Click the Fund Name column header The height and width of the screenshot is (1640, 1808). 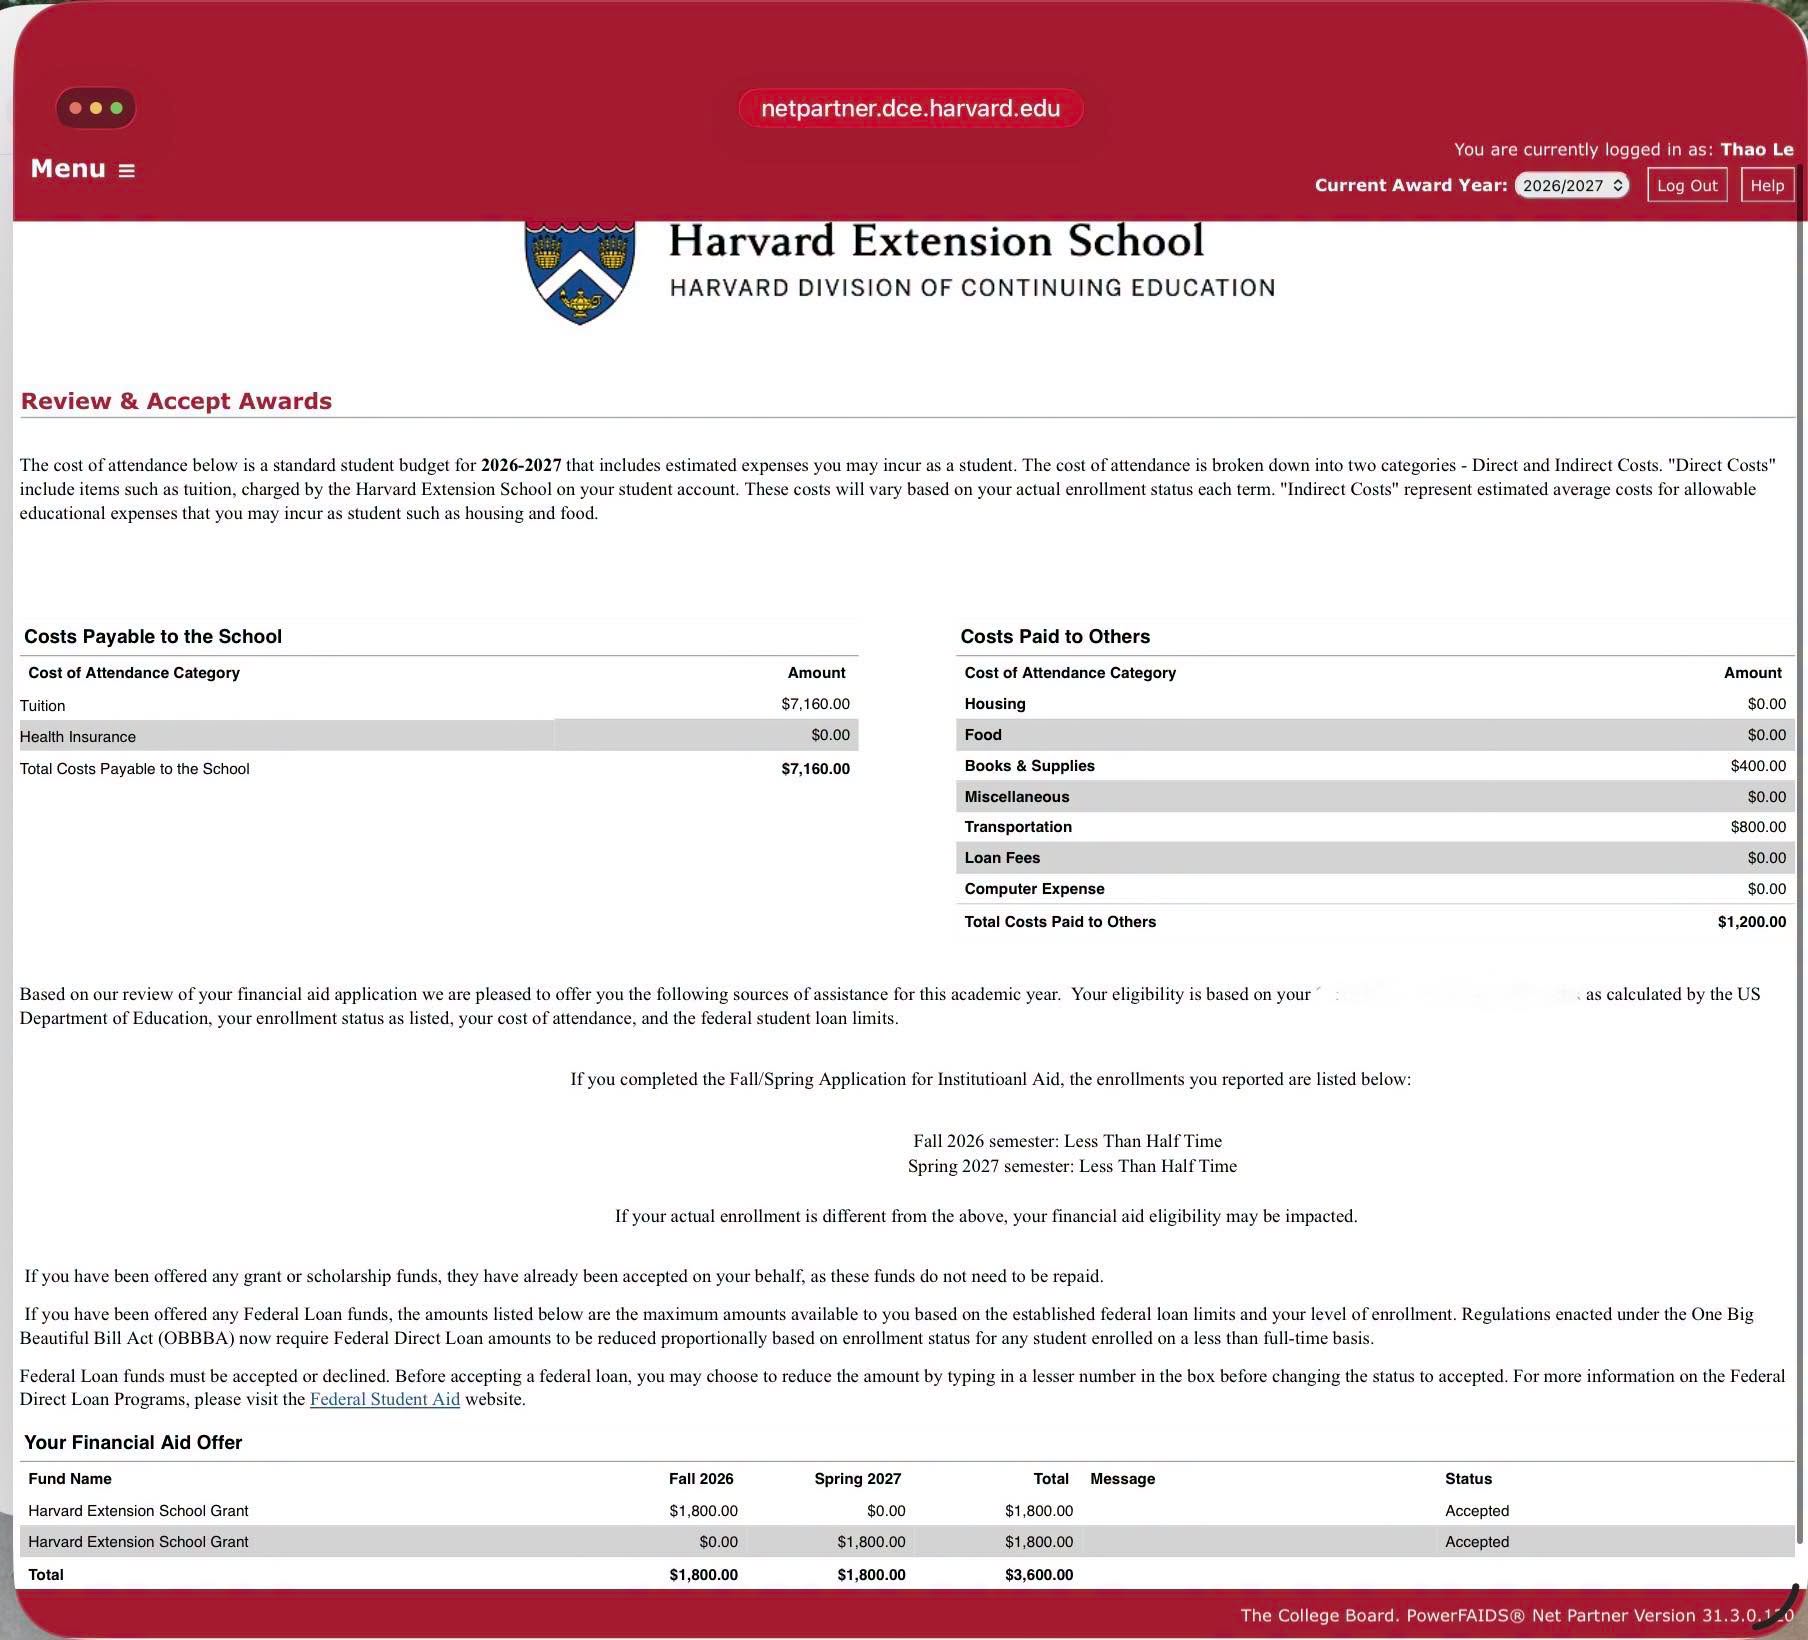[x=70, y=1479]
